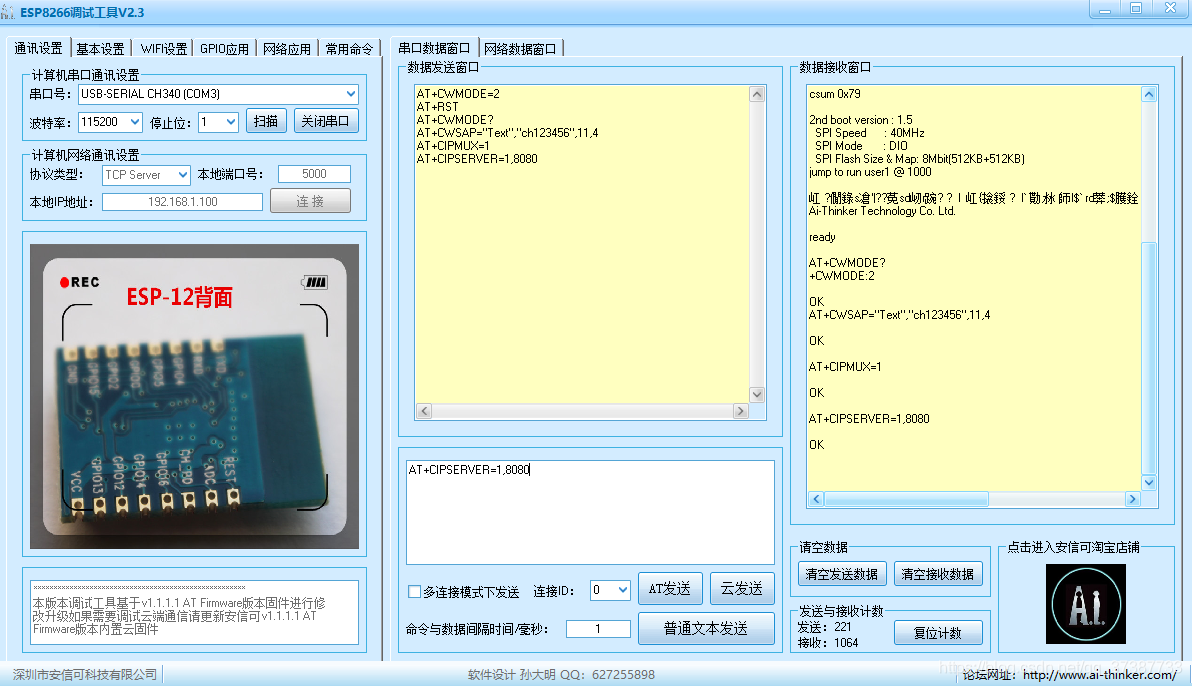
Task: Click +CWMODE:2 response in receive window
Action: (842, 276)
